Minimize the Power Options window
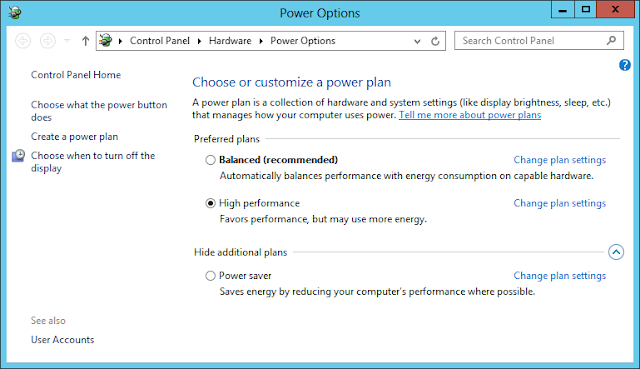 [x=562, y=9]
